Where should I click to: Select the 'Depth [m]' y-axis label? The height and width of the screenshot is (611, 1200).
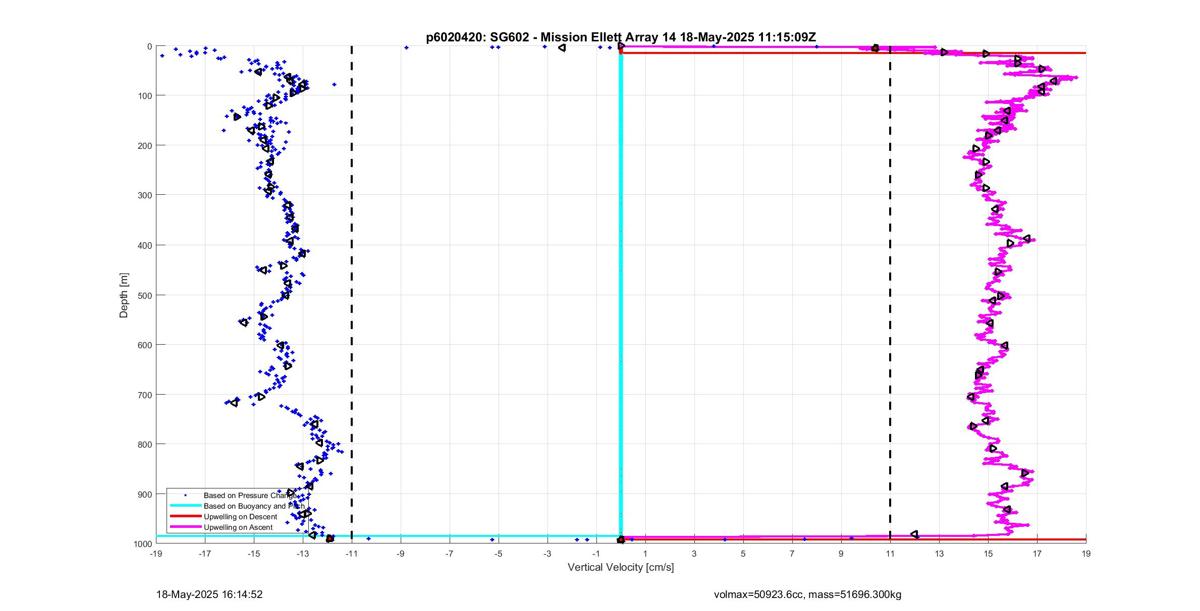click(124, 294)
